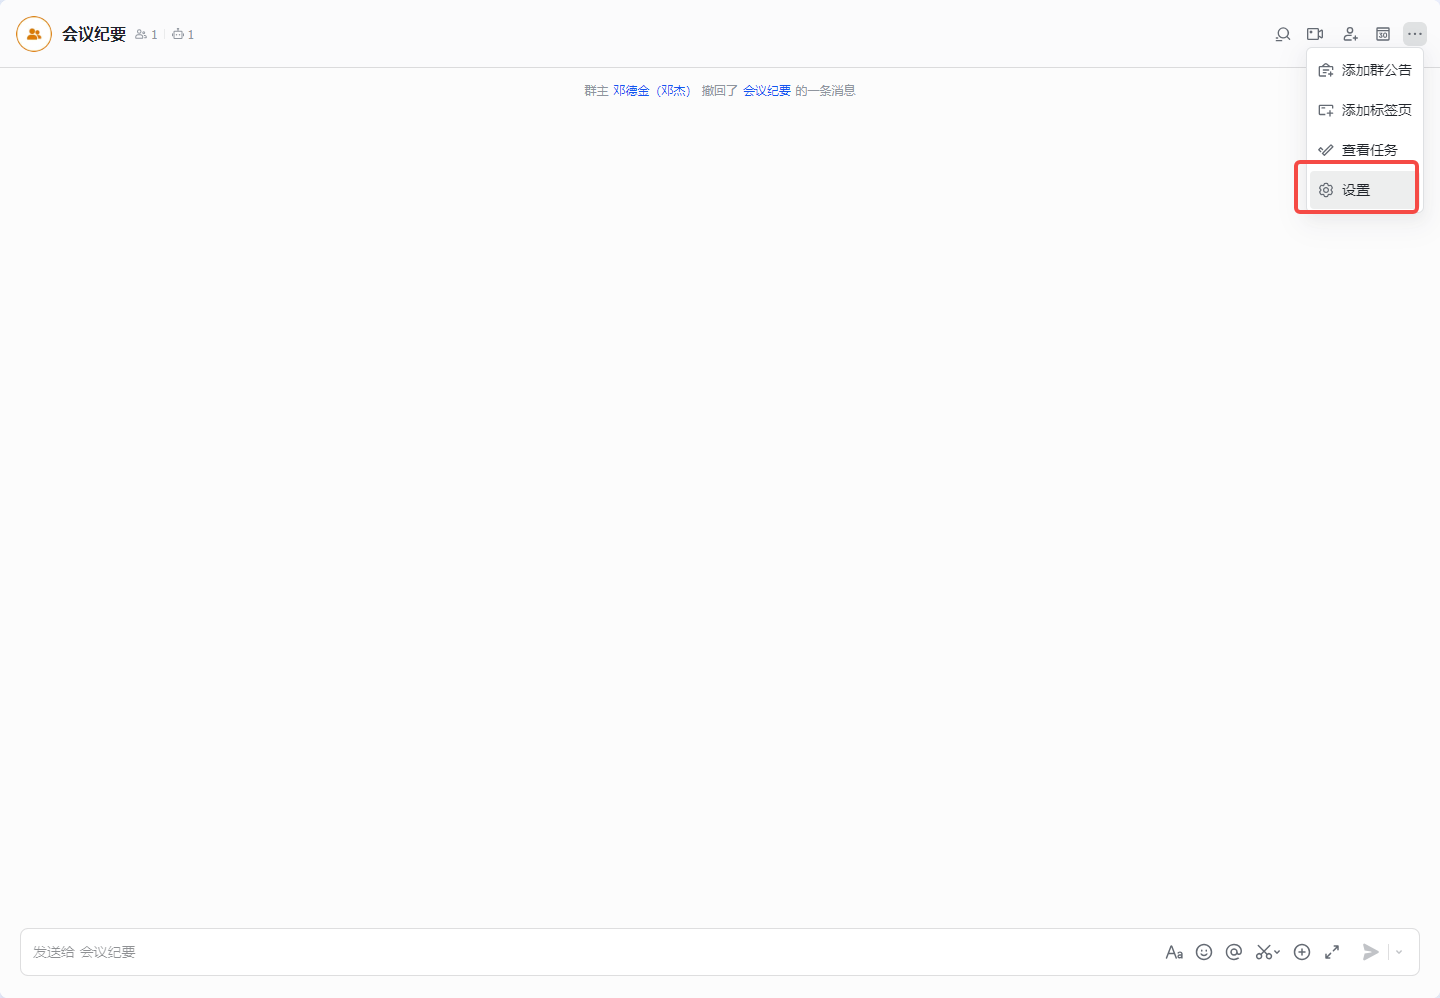Screen dimensions: 1440x998
Task: Open 查看任务 from the menu
Action: click(1365, 150)
